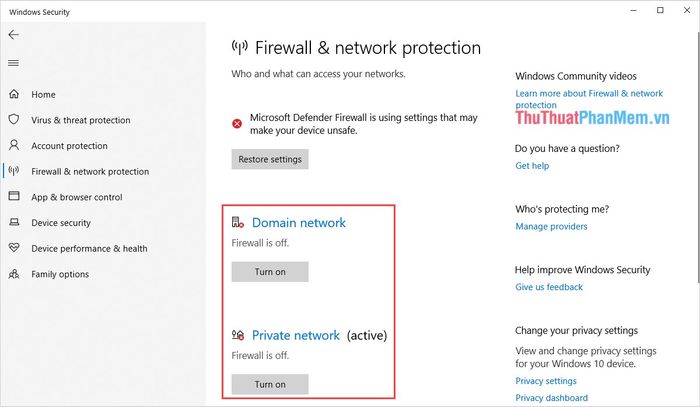Image resolution: width=700 pixels, height=407 pixels.
Task: Click the App & browser control window icon
Action: click(x=14, y=196)
